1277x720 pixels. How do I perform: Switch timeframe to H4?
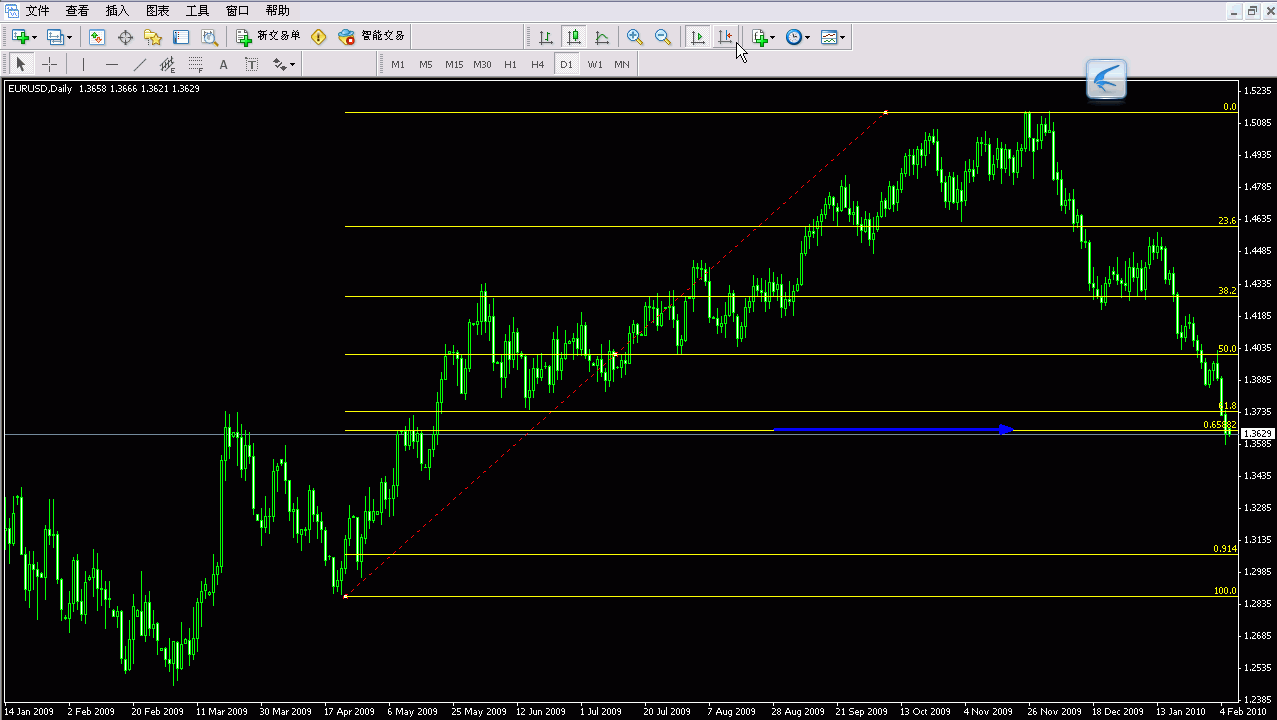click(x=538, y=64)
